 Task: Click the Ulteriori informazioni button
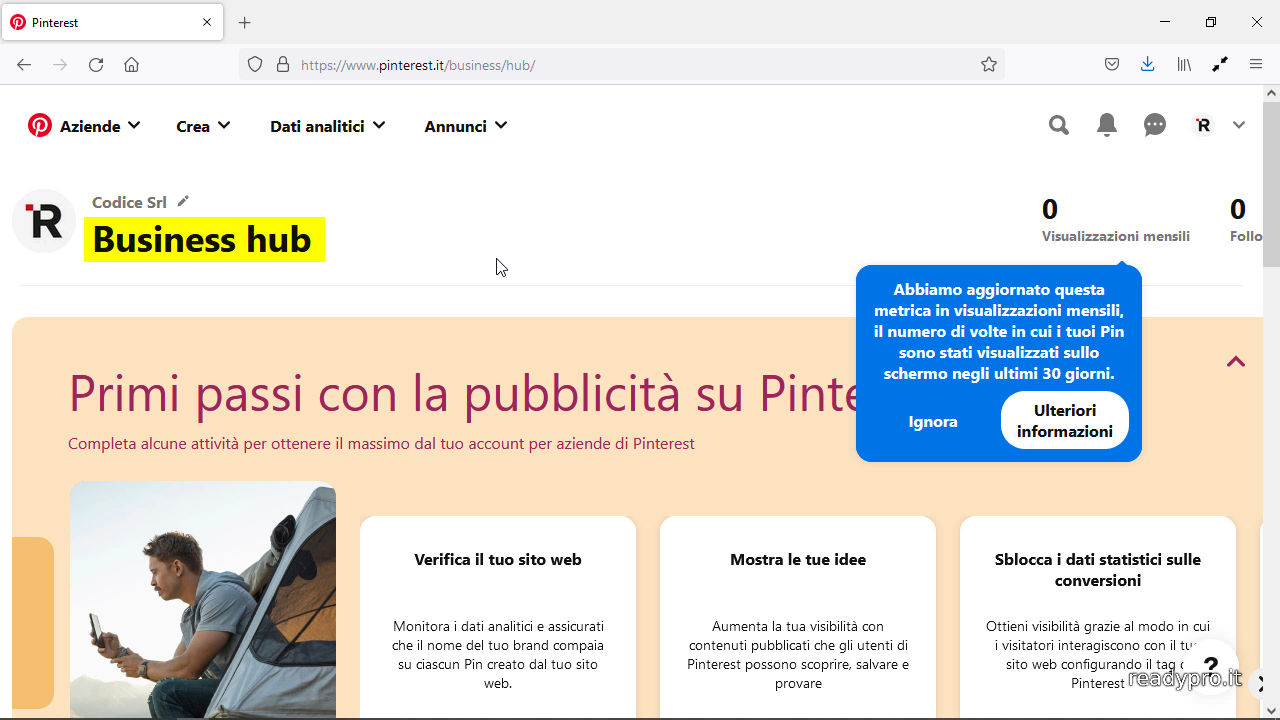coord(1065,421)
